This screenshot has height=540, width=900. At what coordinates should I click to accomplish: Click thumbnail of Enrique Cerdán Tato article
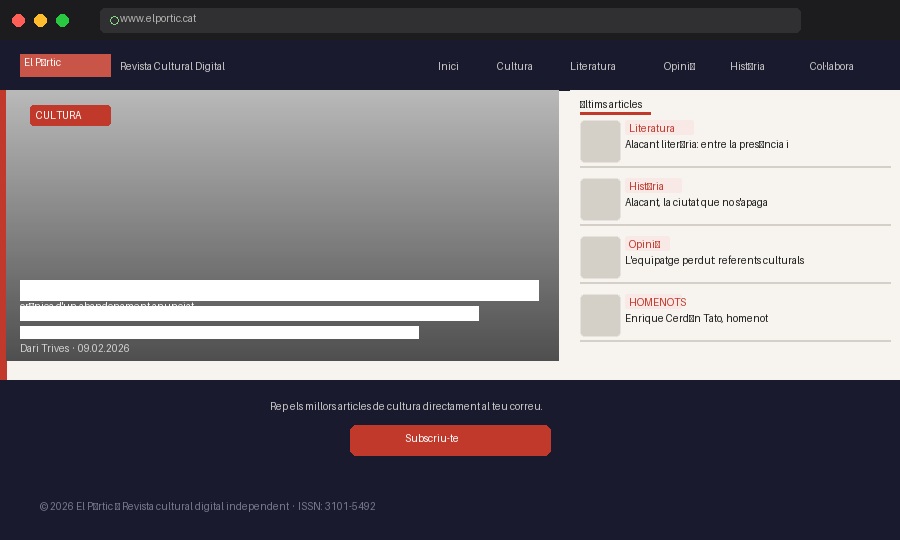[600, 315]
